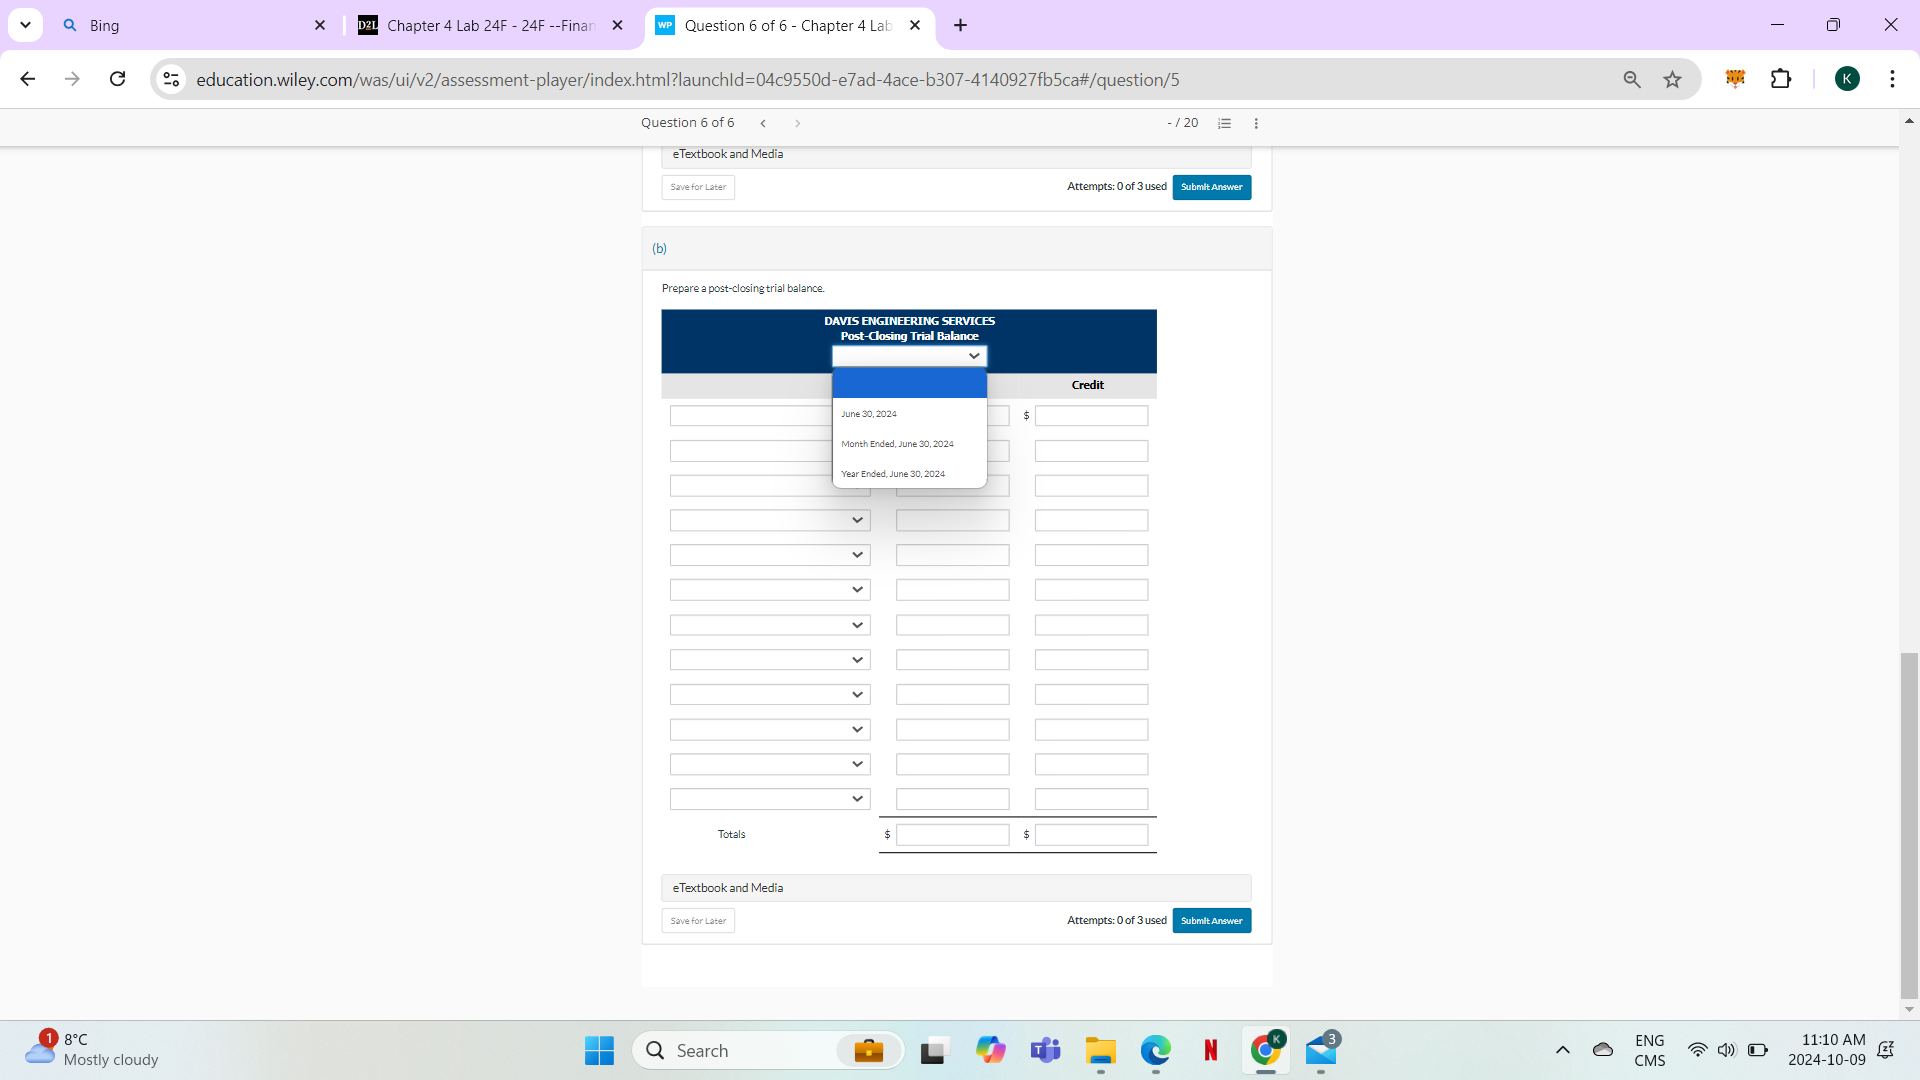Open the vertical ellipsis menu in assessment header
1920x1080 pixels.
coord(1256,123)
